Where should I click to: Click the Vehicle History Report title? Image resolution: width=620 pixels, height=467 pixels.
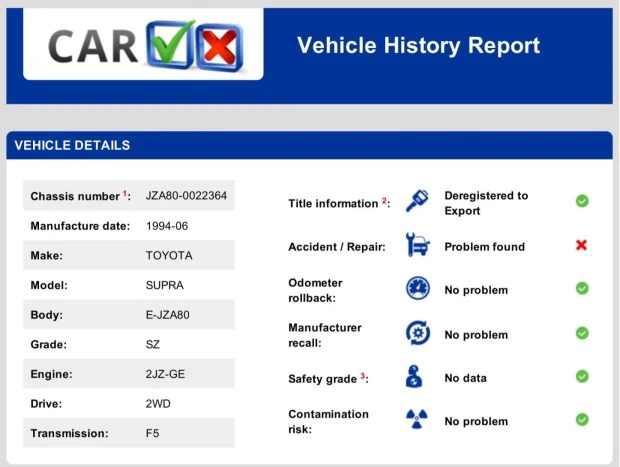(418, 45)
